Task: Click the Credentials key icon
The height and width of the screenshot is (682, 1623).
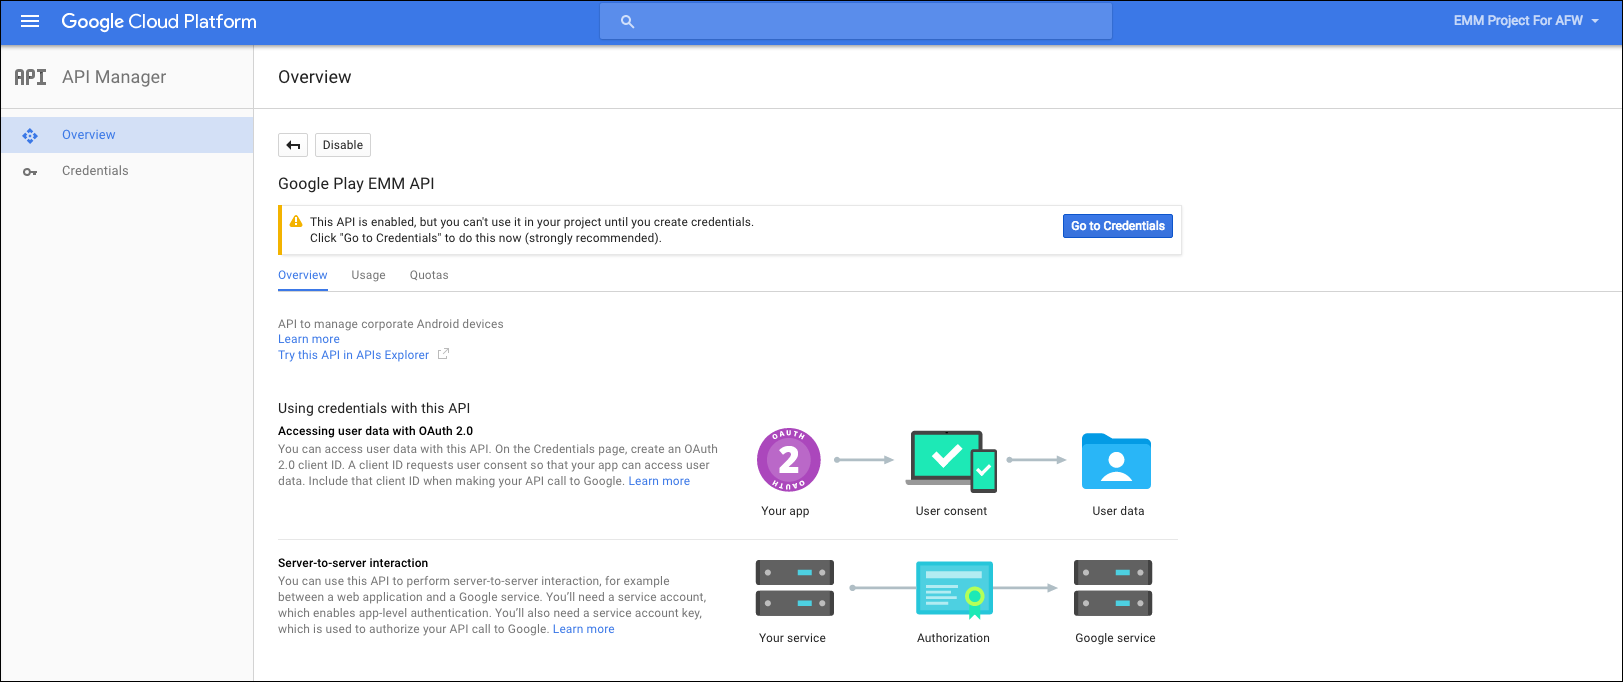Action: (30, 172)
